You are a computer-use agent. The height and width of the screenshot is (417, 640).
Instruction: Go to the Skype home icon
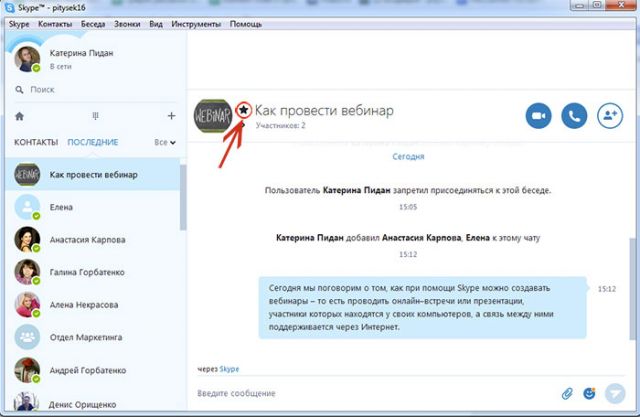[x=19, y=116]
